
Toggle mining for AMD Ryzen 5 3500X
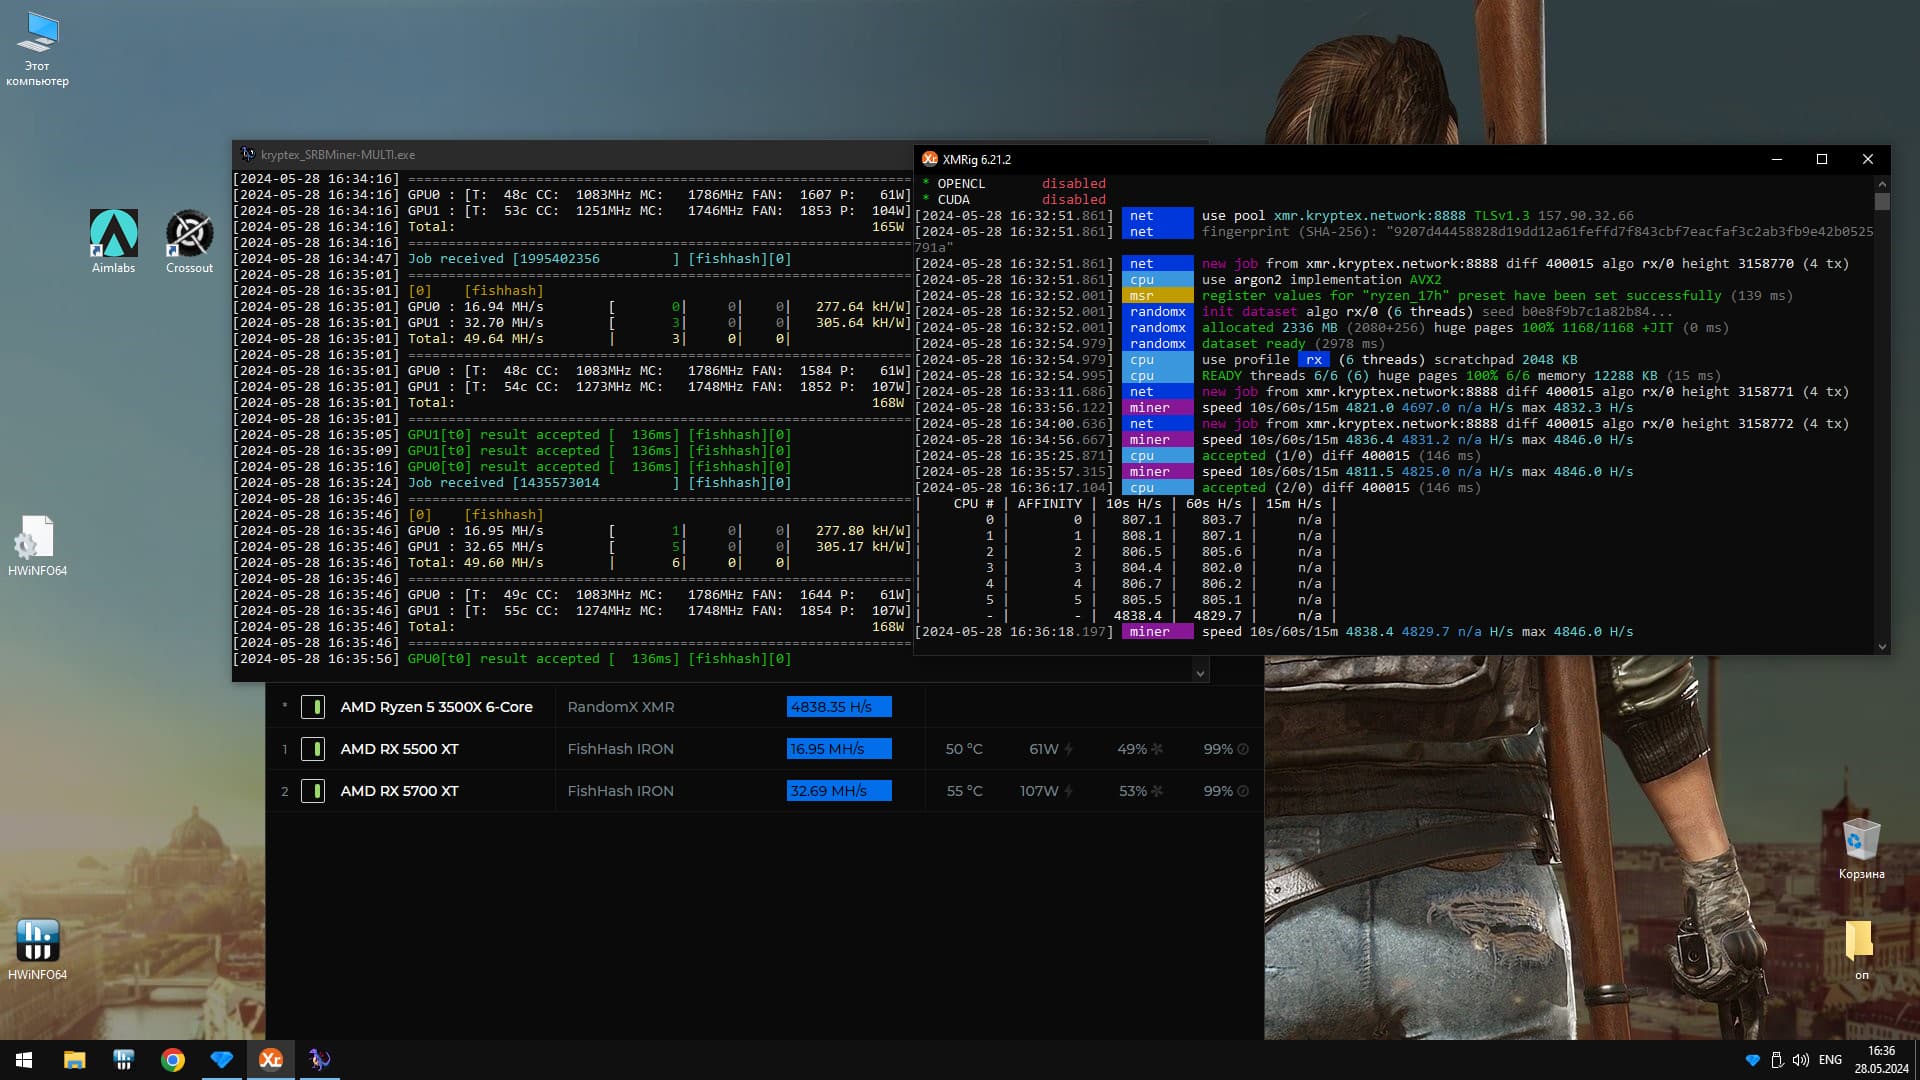313,707
